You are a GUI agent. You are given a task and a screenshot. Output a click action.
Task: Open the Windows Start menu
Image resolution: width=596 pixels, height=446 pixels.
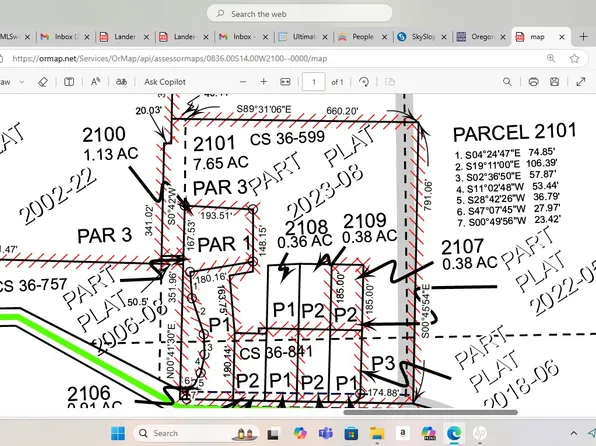(x=118, y=433)
